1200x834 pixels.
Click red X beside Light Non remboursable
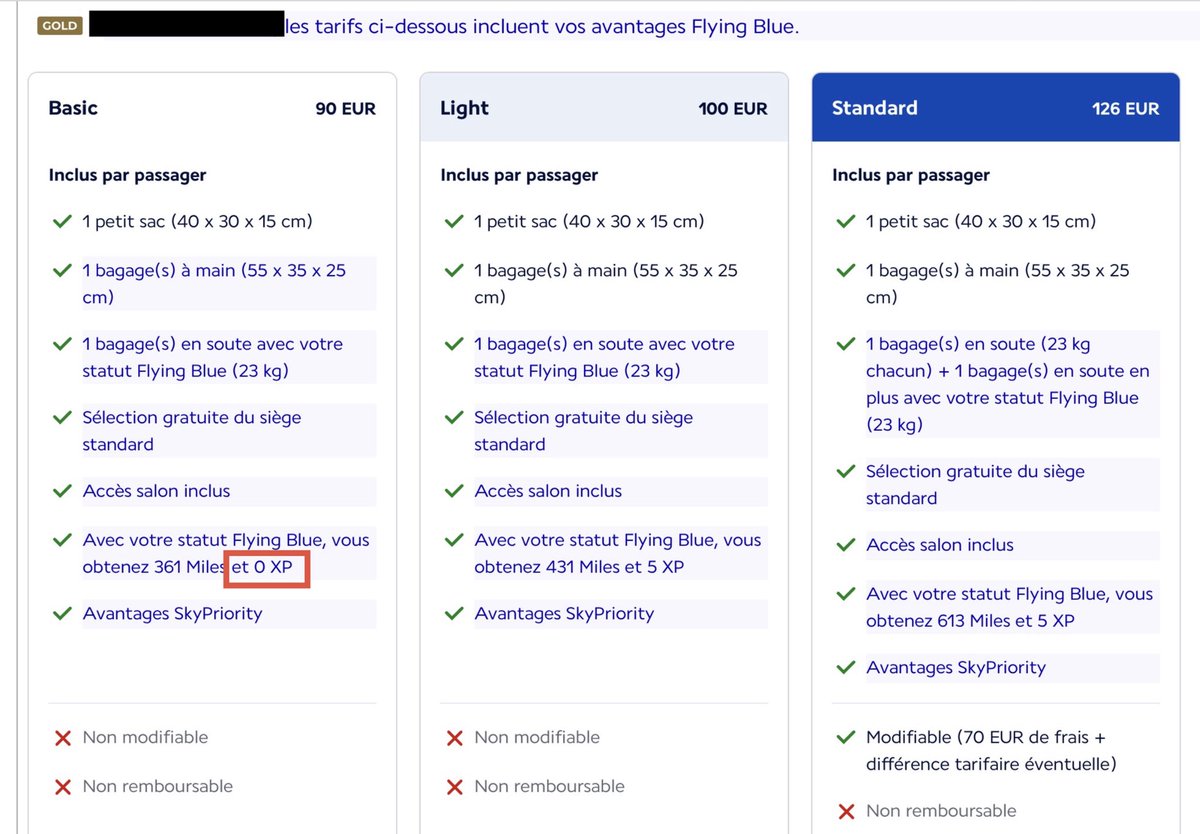tap(454, 787)
